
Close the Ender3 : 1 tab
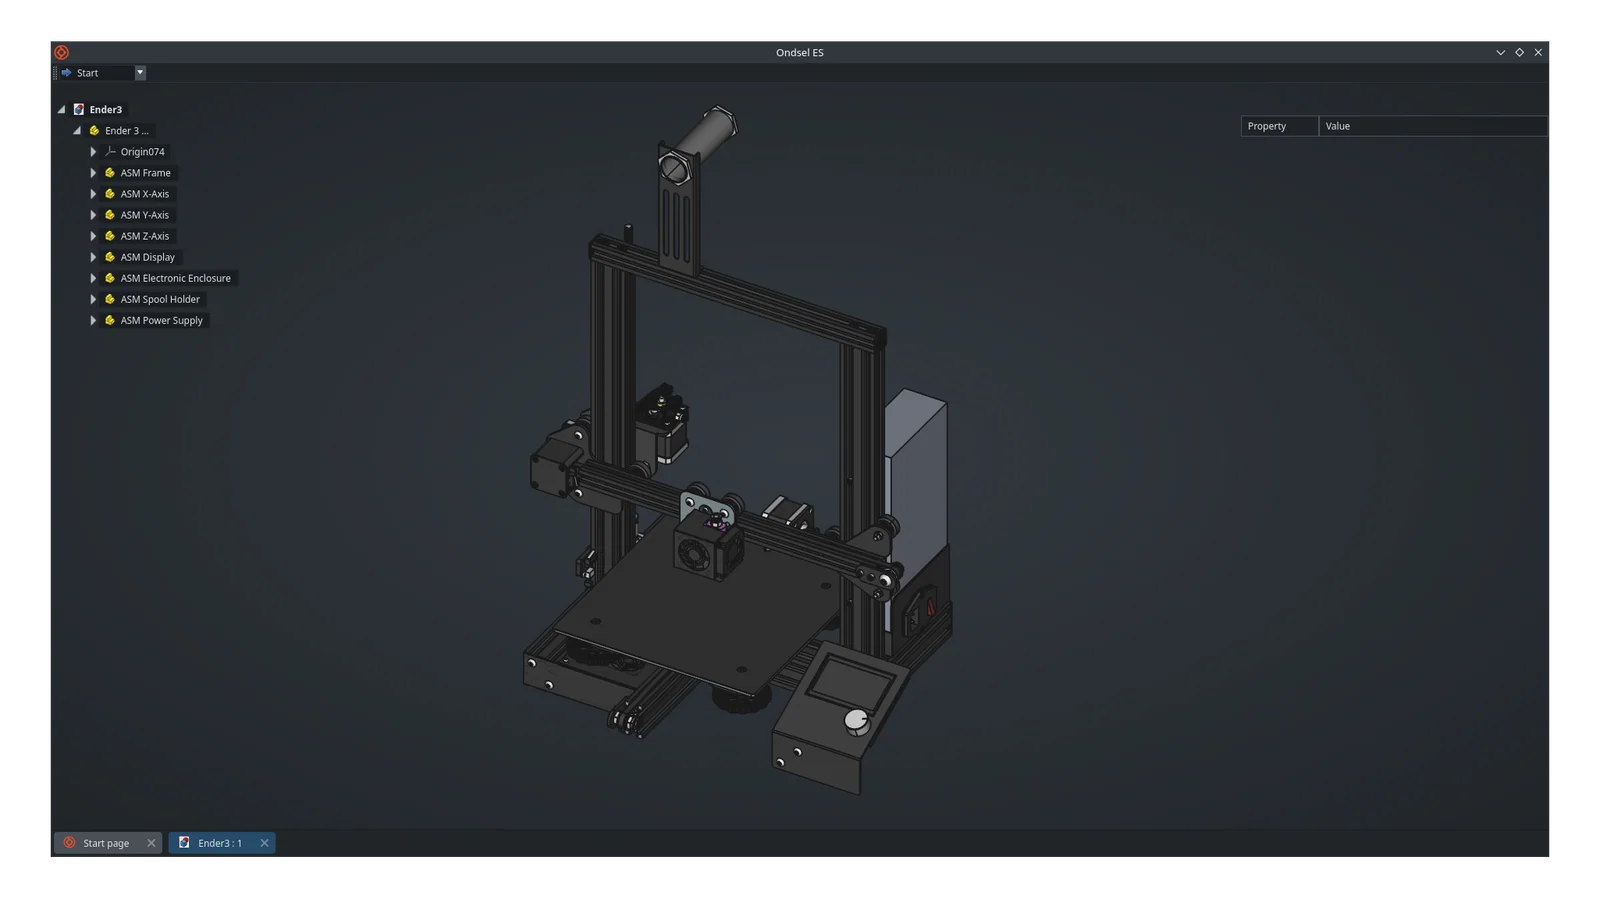[264, 843]
